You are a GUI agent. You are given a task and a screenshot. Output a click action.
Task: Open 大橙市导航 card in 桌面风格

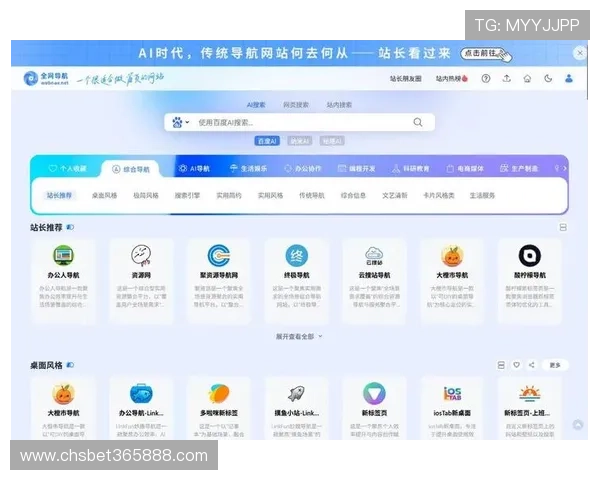coord(64,409)
